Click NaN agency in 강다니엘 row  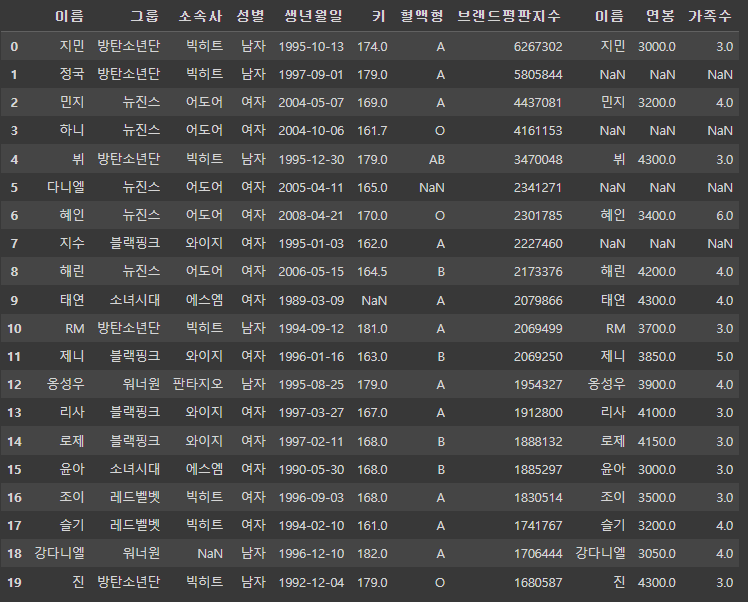click(210, 554)
